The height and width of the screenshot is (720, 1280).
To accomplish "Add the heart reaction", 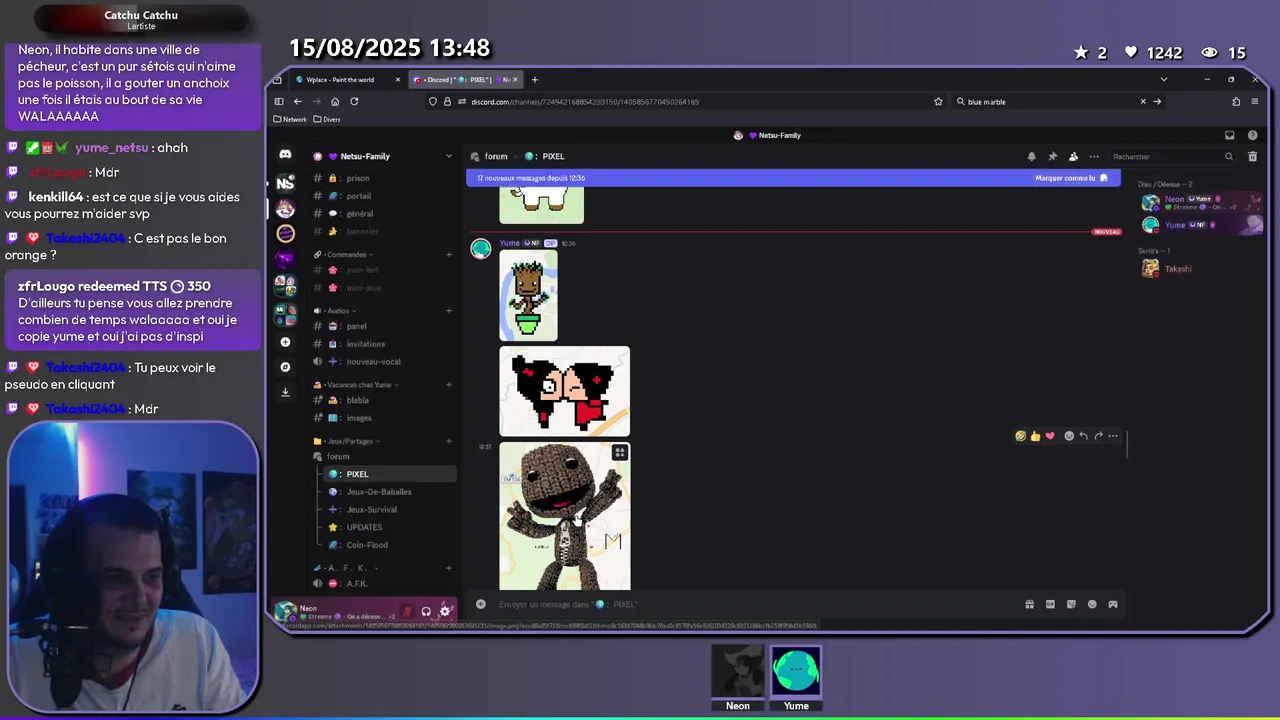I will pyautogui.click(x=1050, y=436).
